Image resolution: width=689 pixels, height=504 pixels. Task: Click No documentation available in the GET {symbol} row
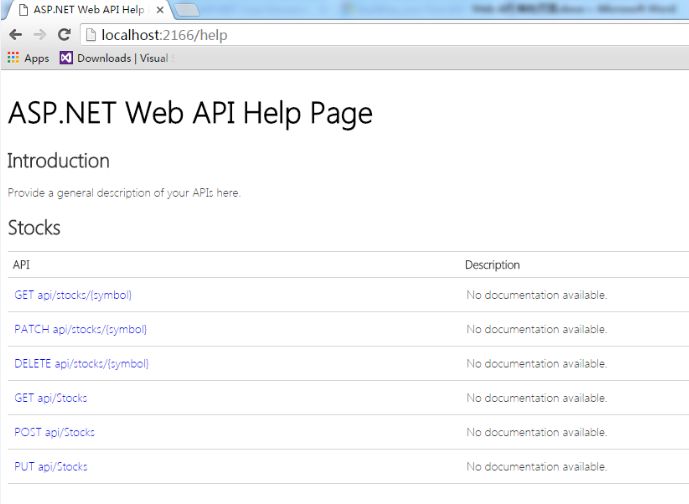click(537, 295)
